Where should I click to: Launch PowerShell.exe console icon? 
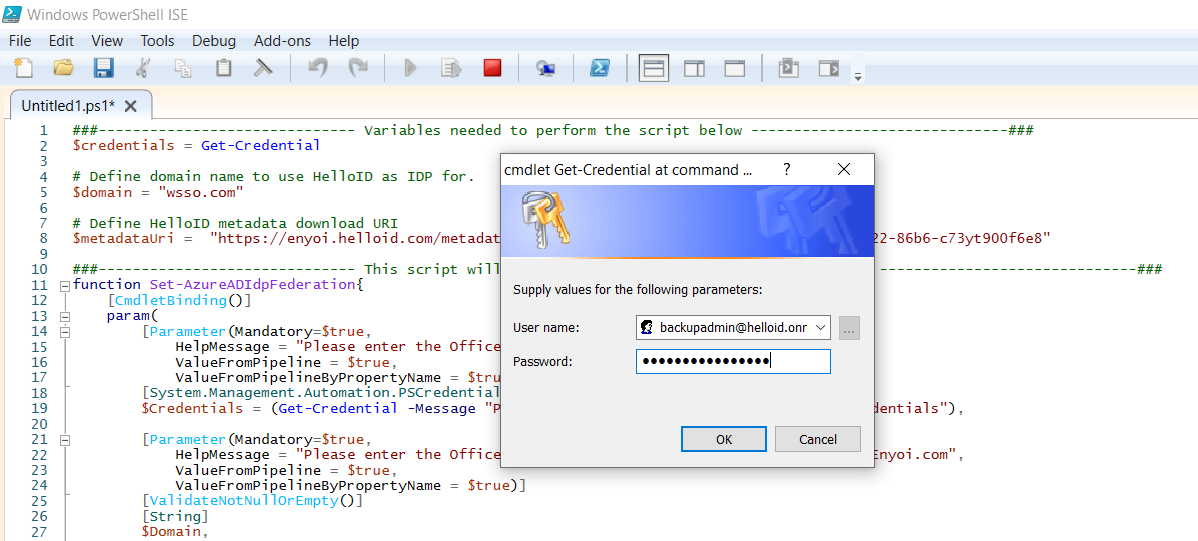[599, 68]
